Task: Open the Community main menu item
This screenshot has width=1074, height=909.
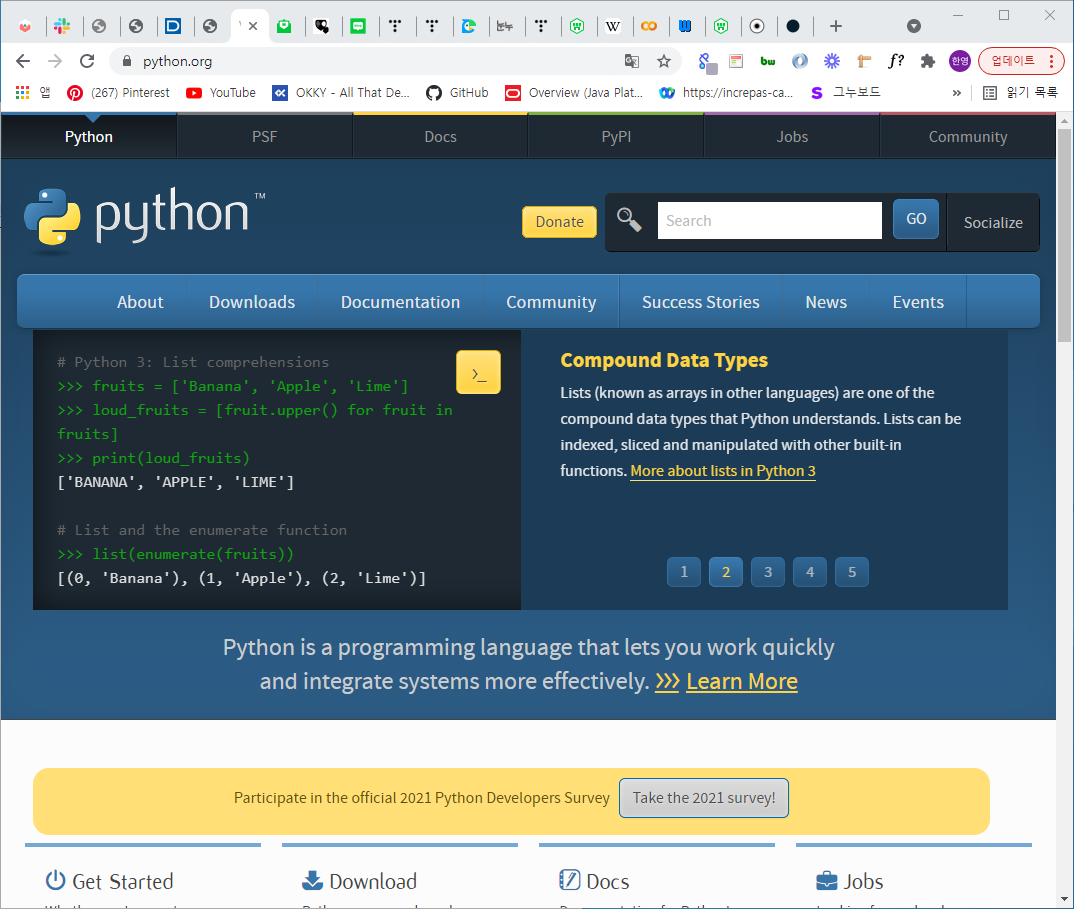Action: (x=551, y=302)
